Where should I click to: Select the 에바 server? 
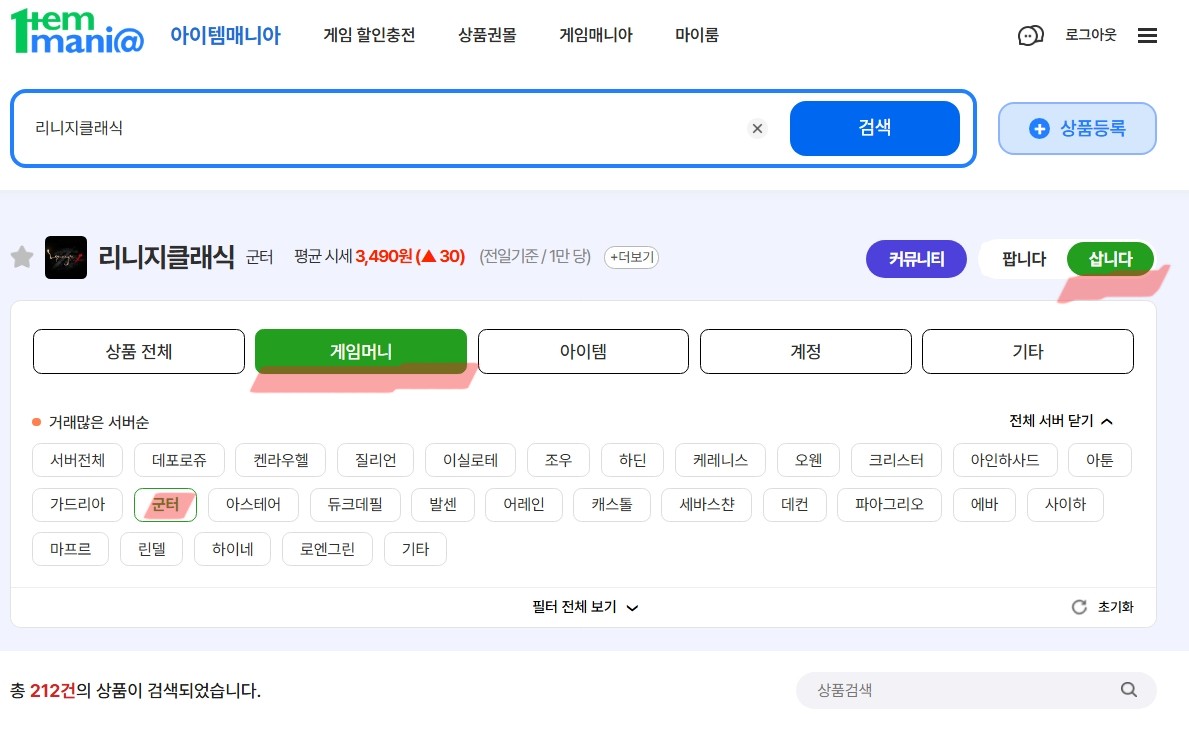984,504
